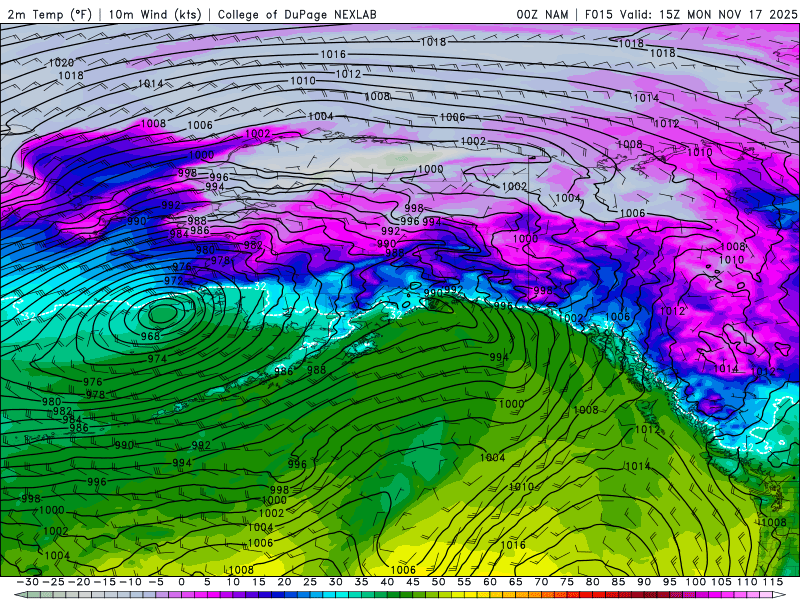Click the 30 tick on the temperature scale
Viewport: 800px width, 600px height.
pos(335,582)
